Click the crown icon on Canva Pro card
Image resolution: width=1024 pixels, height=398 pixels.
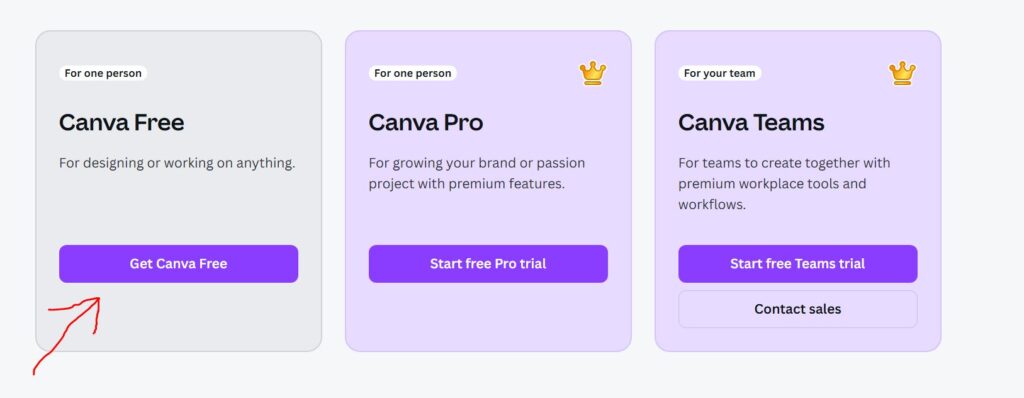pos(592,73)
